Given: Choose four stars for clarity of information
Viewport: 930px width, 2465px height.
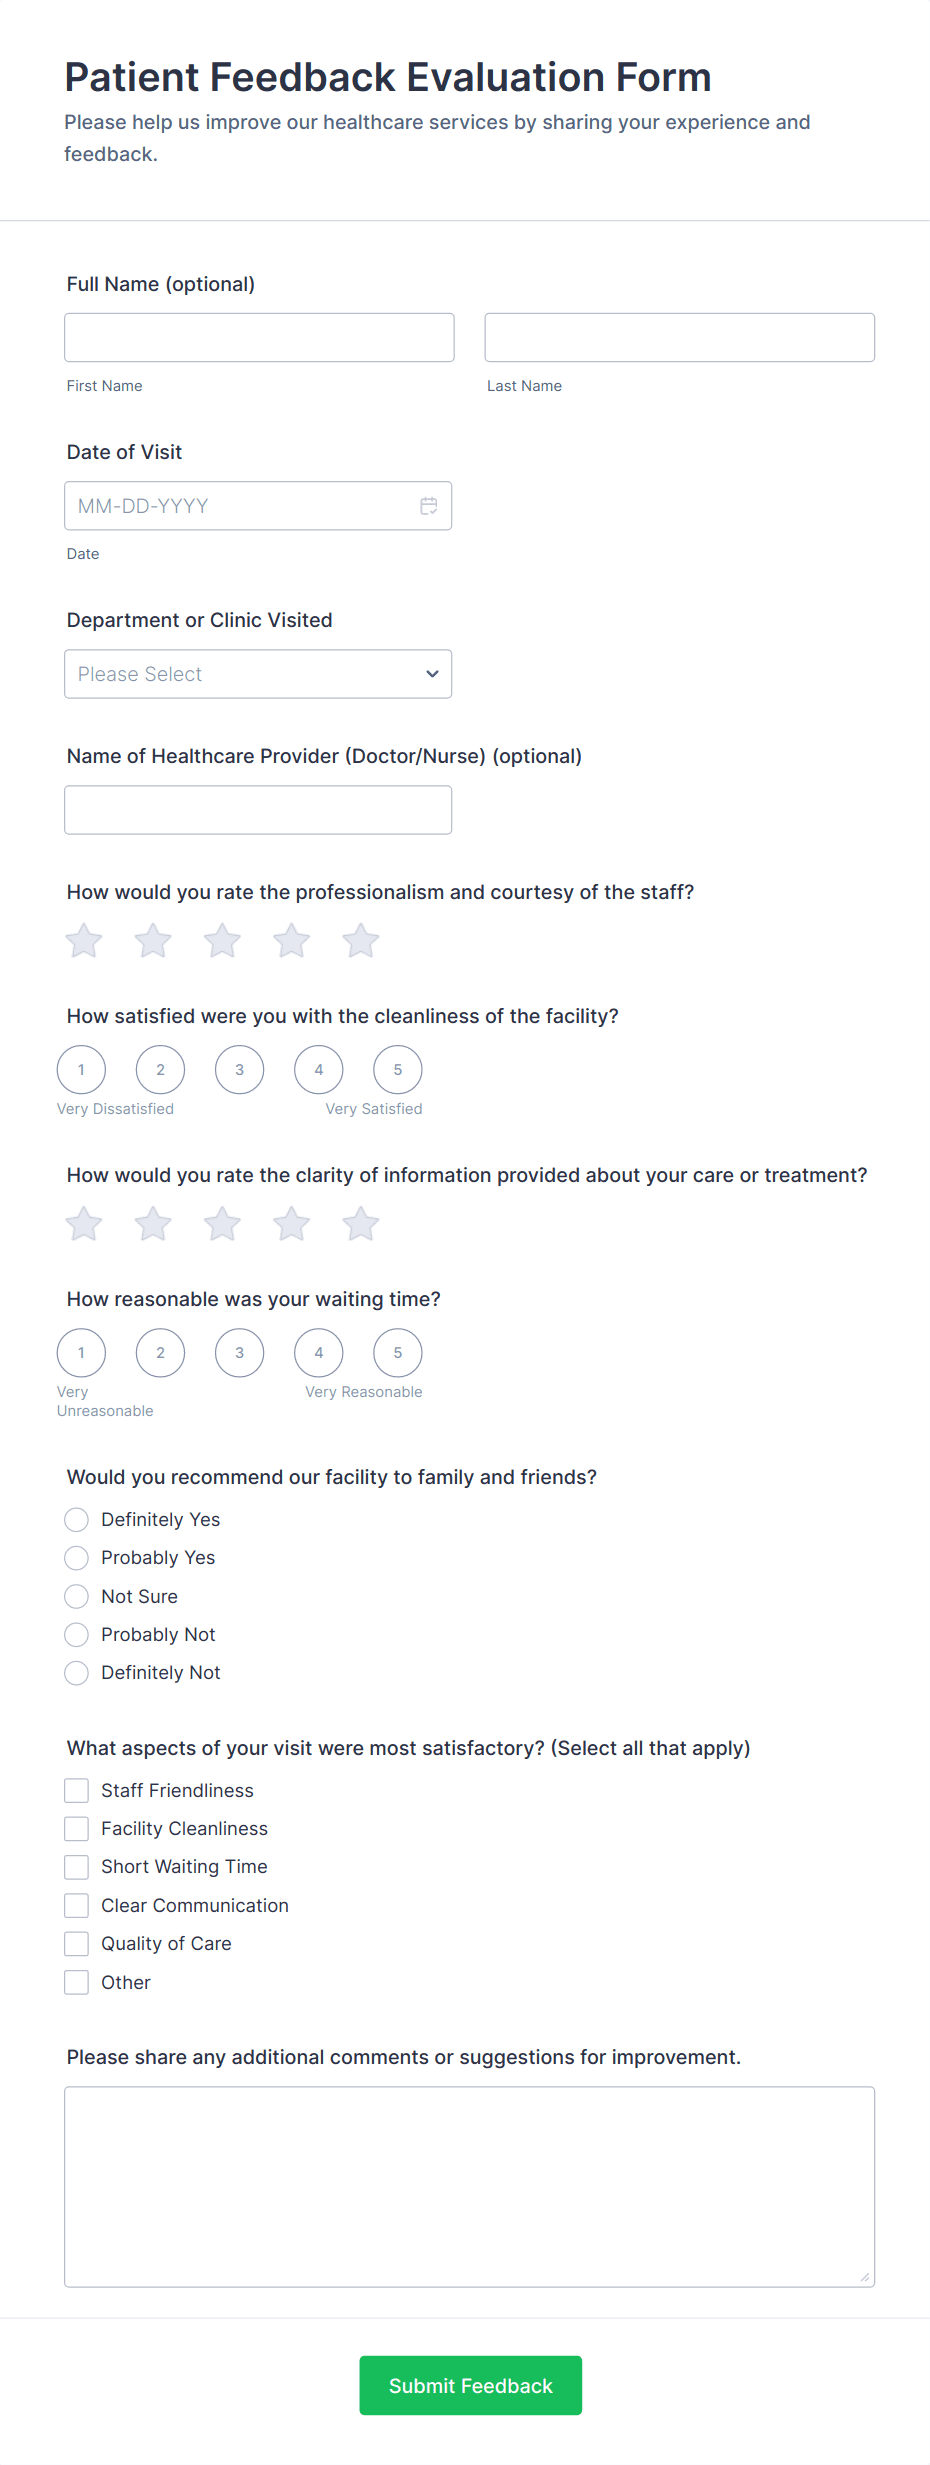Looking at the screenshot, I should (x=291, y=1224).
